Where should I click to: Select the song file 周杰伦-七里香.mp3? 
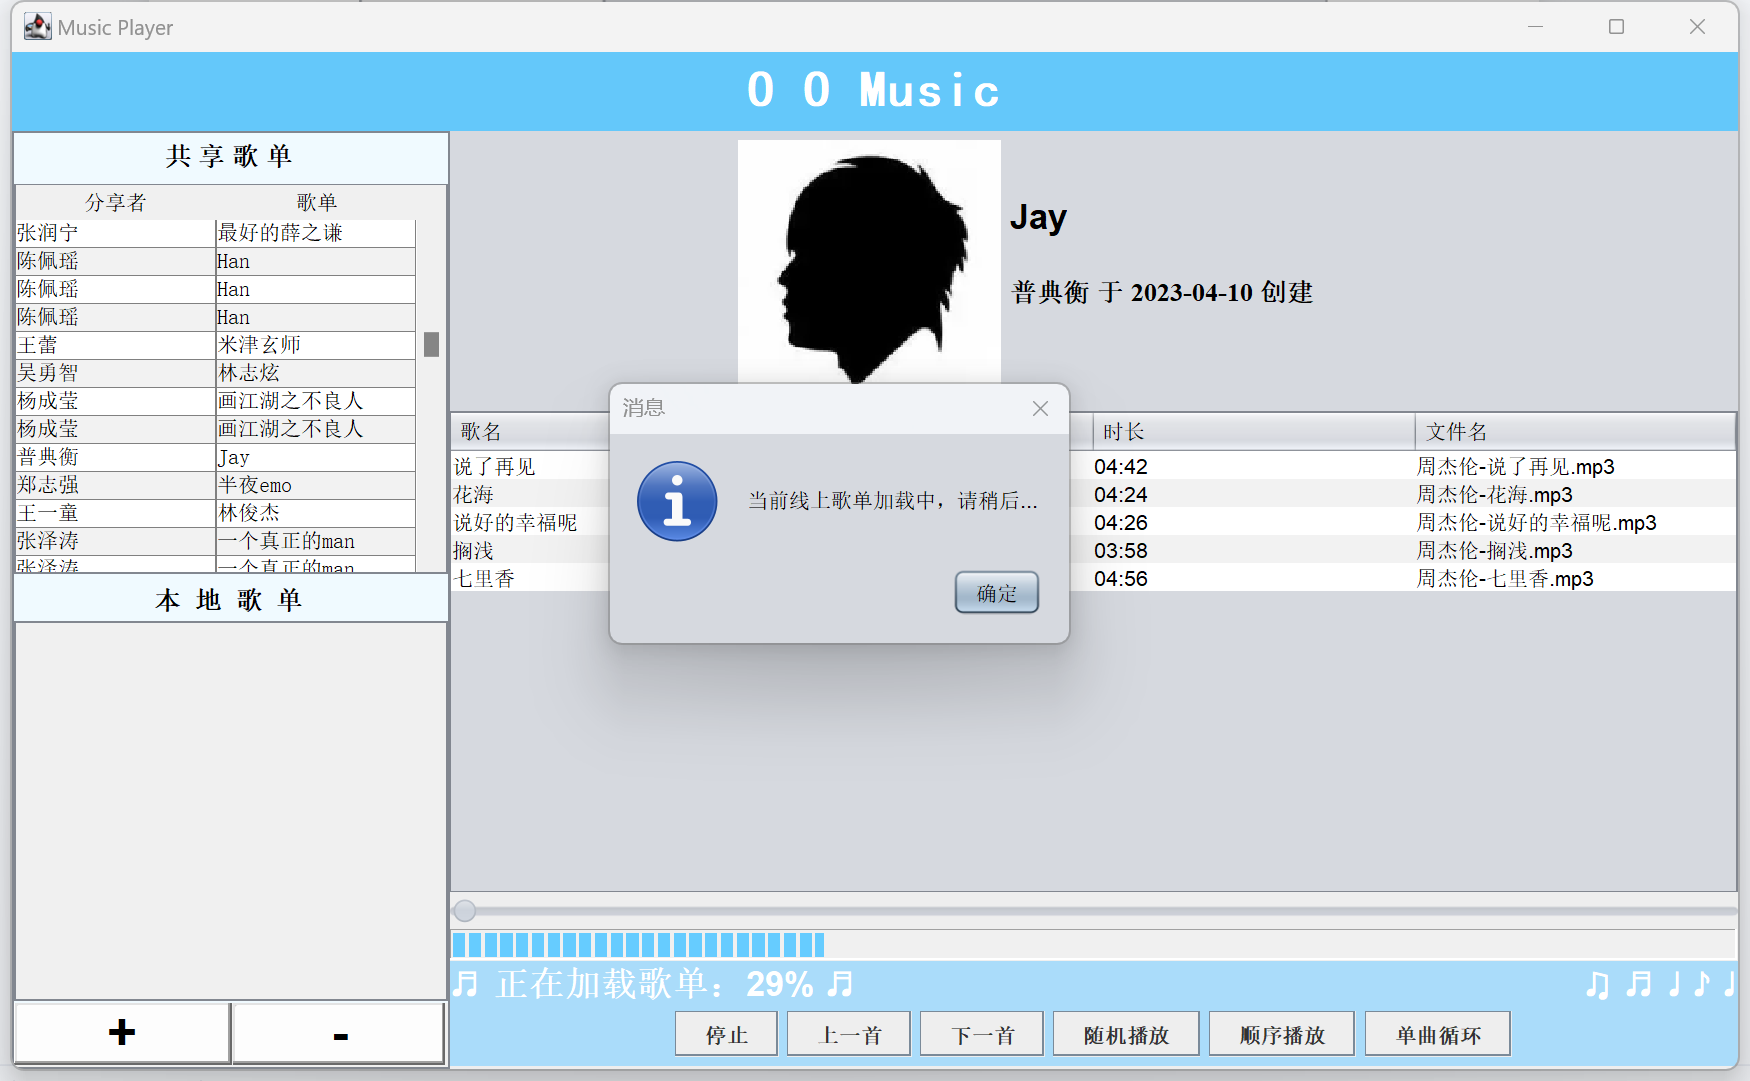[x=1504, y=579]
